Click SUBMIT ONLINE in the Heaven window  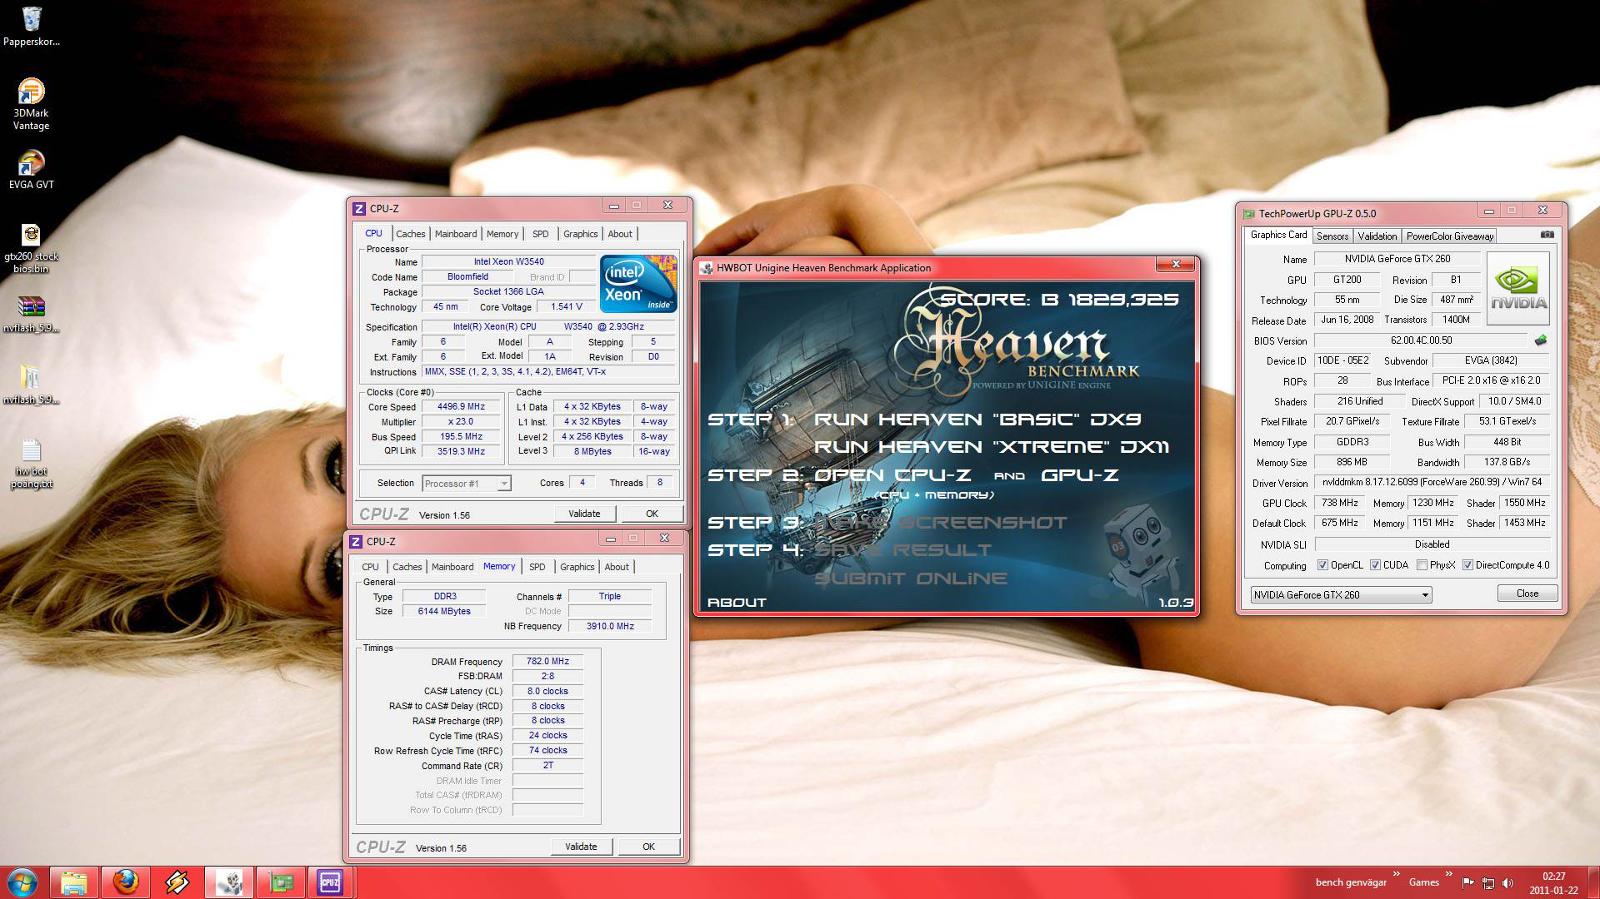(911, 578)
